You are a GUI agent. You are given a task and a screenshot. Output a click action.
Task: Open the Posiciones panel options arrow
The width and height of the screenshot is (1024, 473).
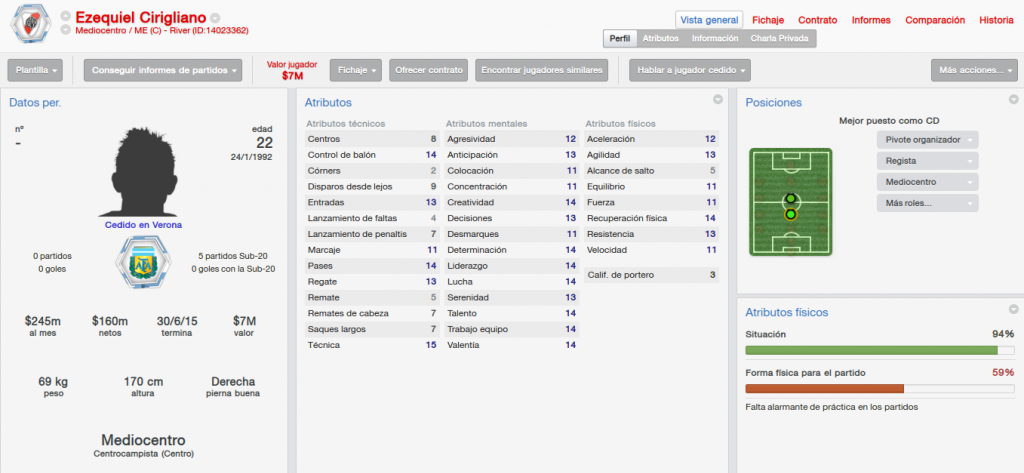[x=1014, y=100]
